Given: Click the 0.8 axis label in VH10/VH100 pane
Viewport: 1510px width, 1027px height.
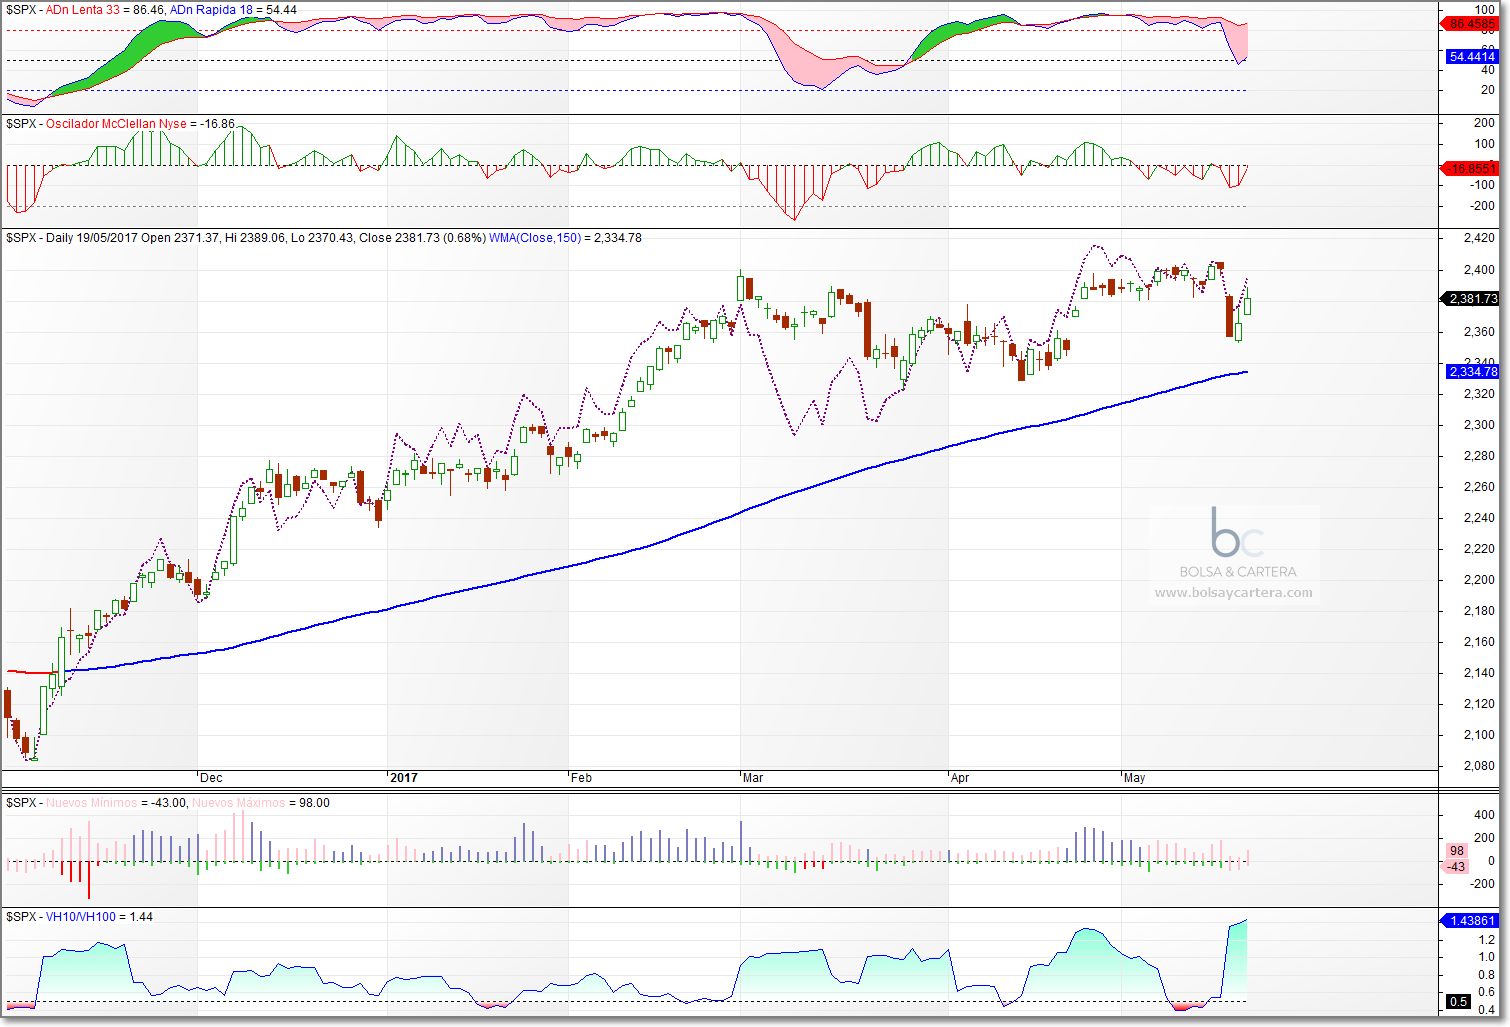Looking at the screenshot, I should click(x=1487, y=975).
